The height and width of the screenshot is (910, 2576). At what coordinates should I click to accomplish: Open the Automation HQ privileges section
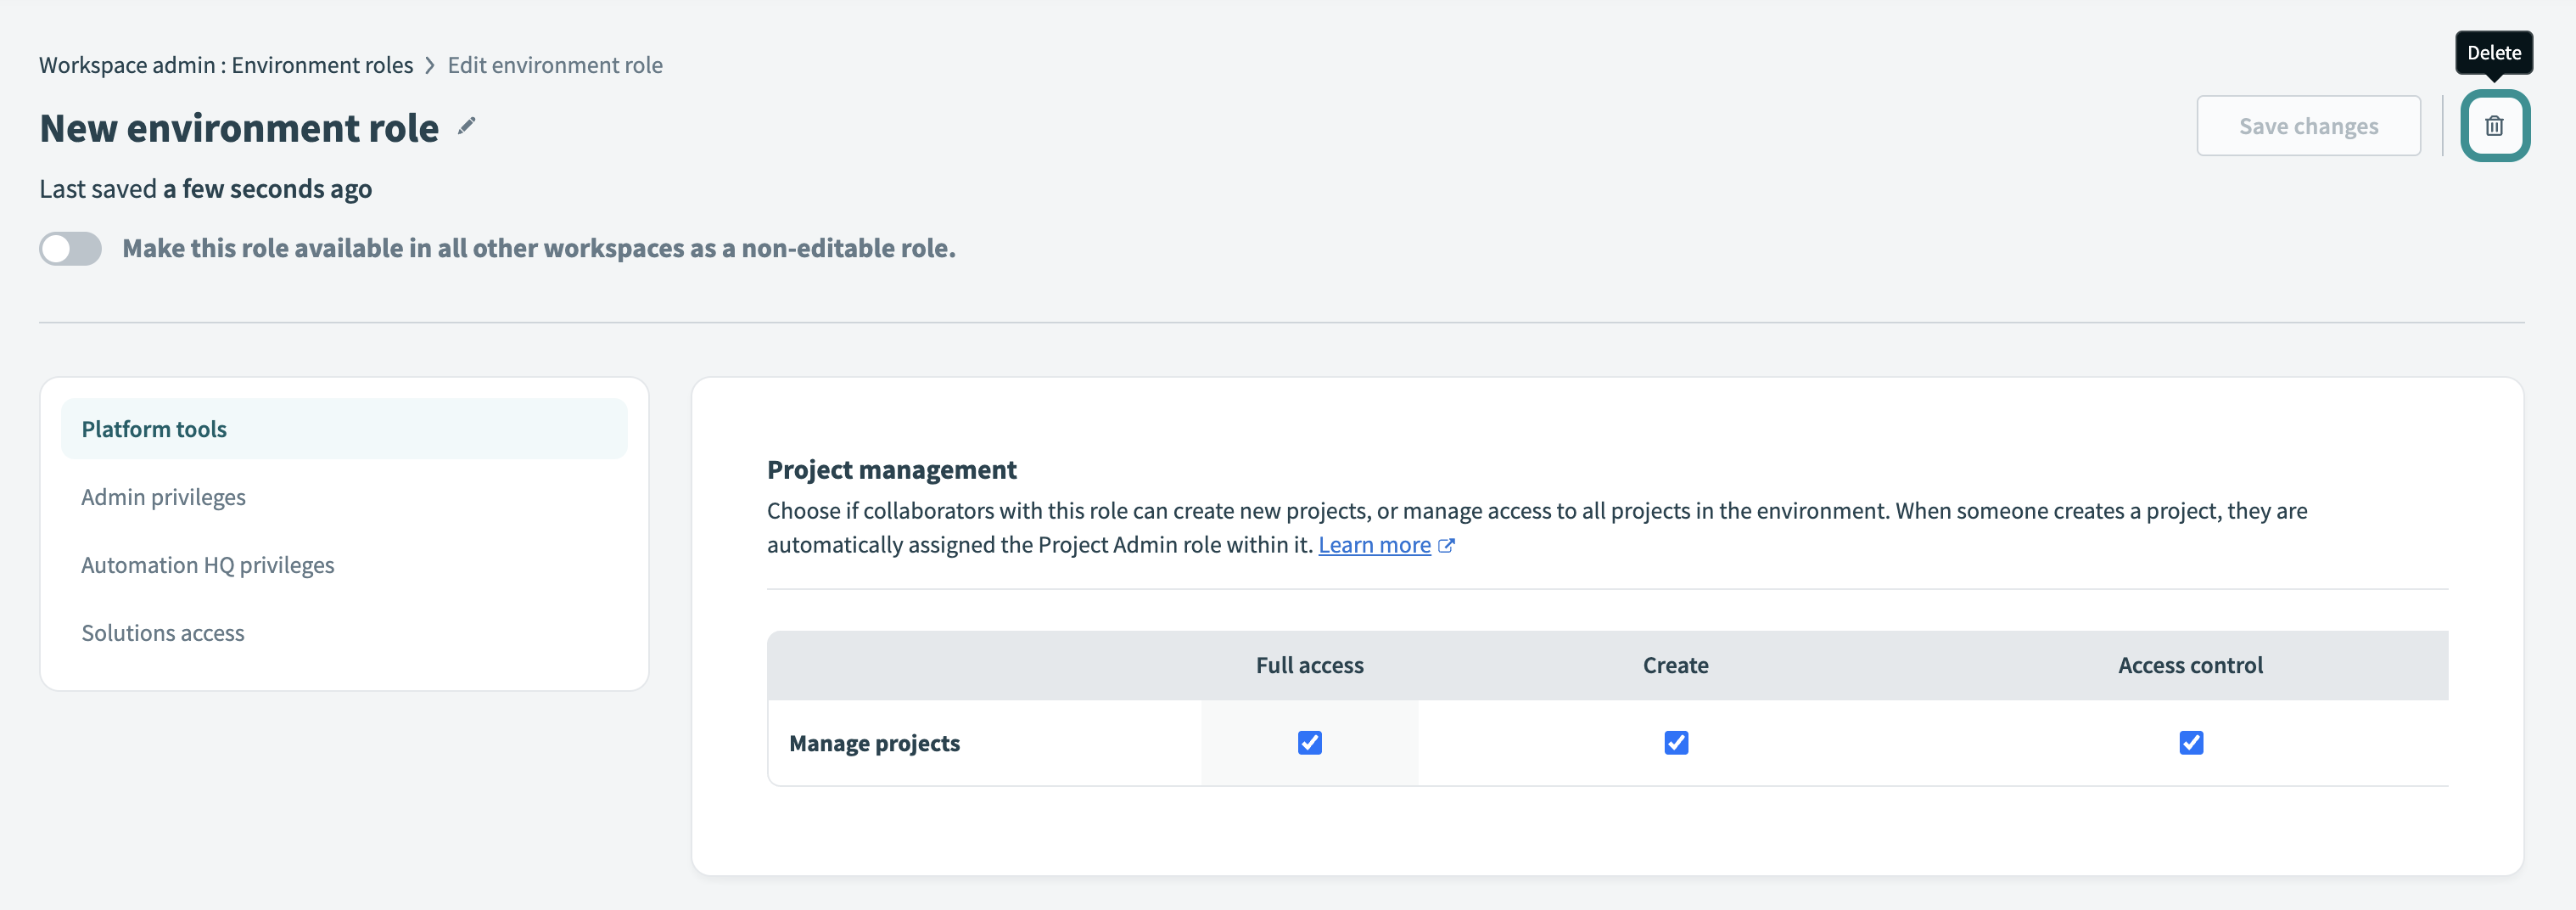[207, 564]
